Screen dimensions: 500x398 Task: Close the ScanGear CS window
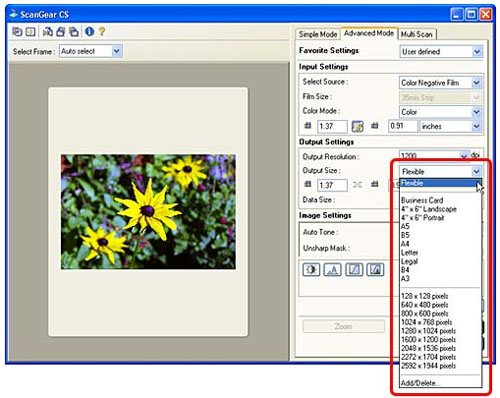click(486, 14)
